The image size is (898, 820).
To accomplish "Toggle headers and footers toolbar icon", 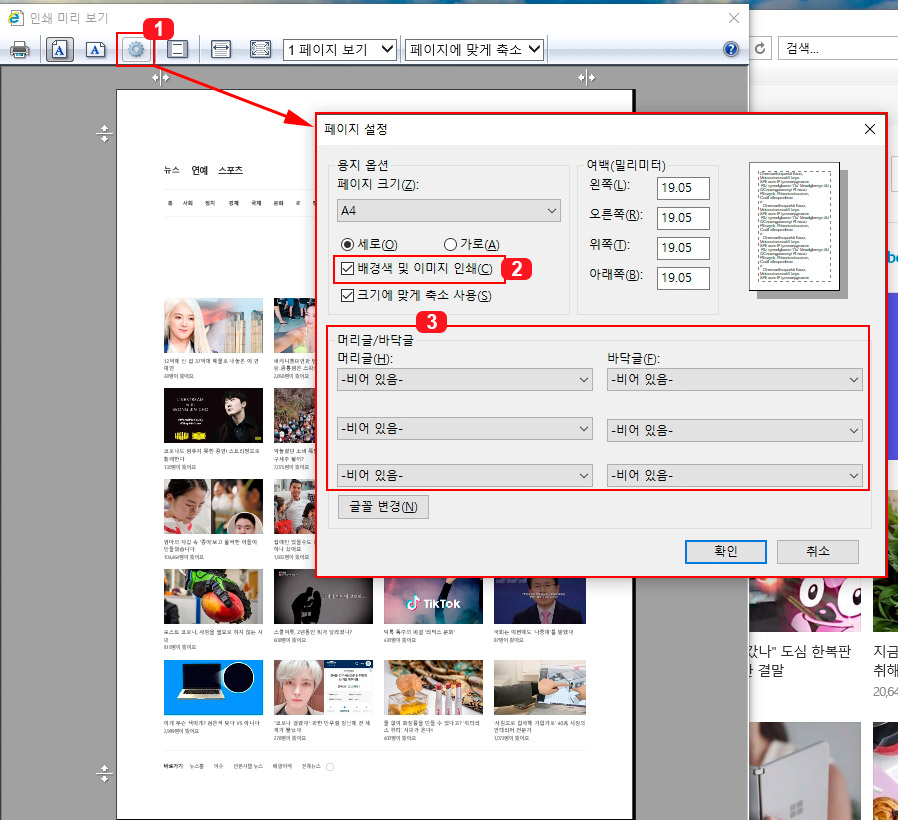I will [x=178, y=50].
